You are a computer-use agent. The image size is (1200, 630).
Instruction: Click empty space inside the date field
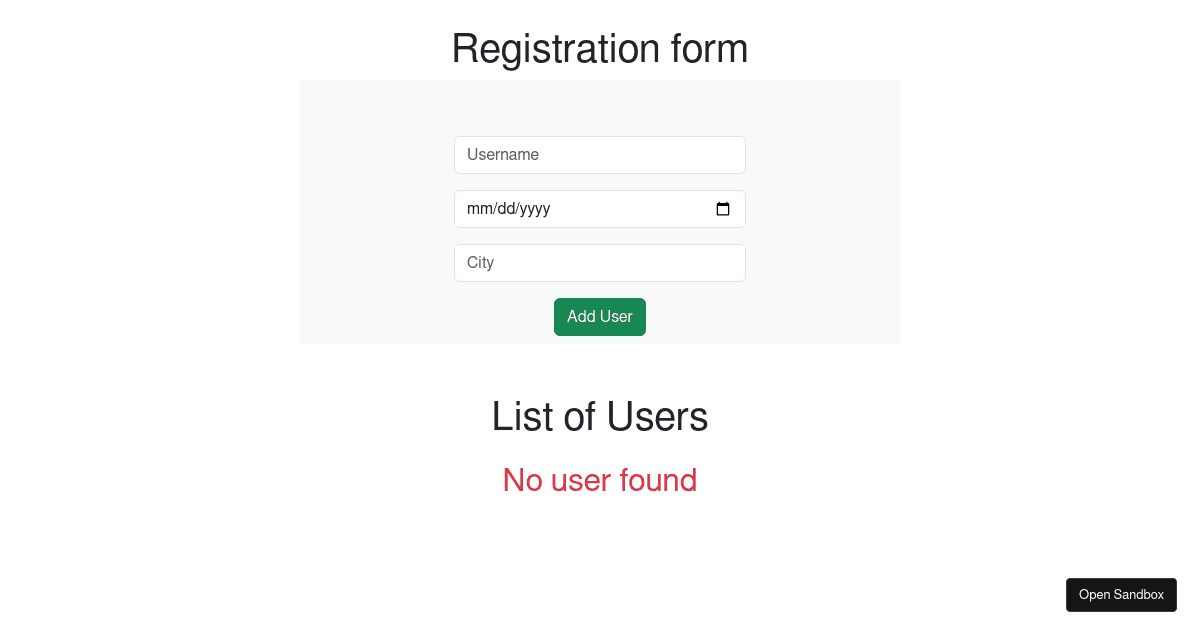tap(630, 209)
